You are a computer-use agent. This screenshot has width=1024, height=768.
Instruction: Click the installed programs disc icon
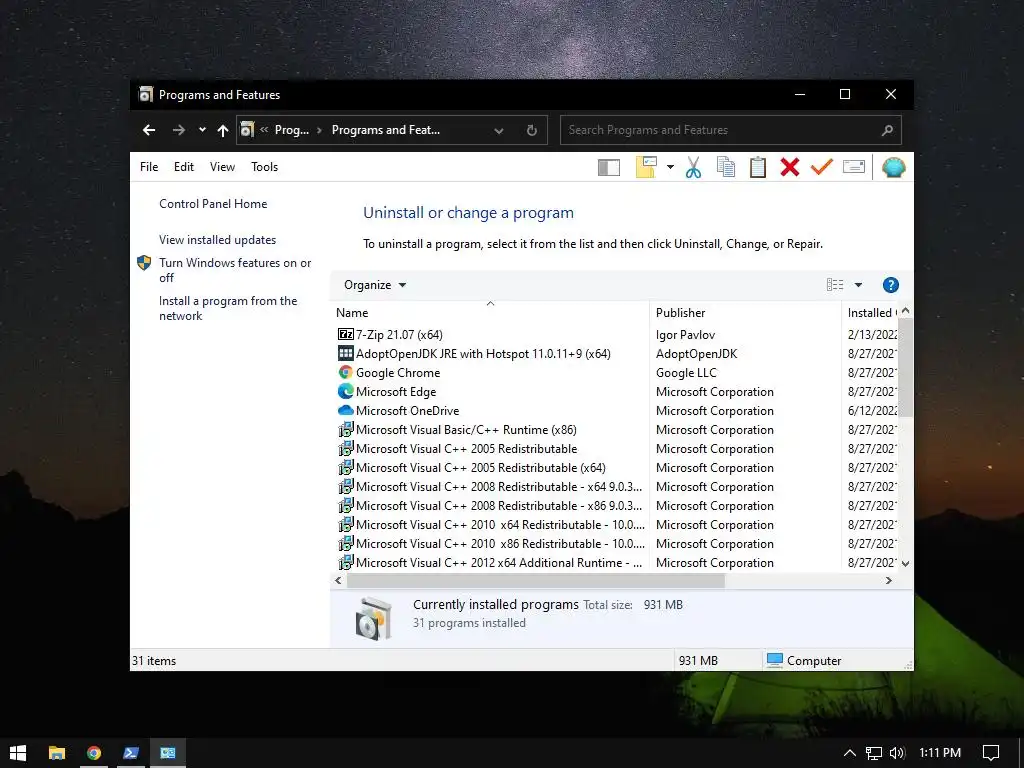(374, 617)
